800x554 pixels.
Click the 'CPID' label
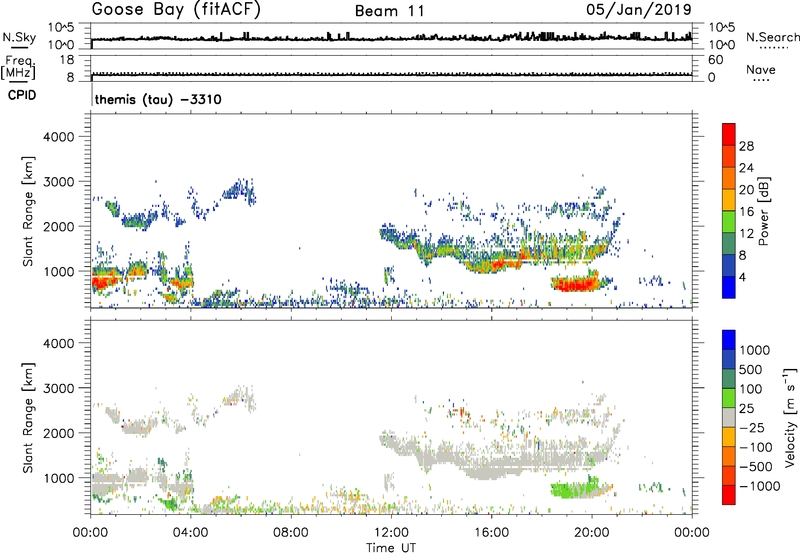point(22,95)
